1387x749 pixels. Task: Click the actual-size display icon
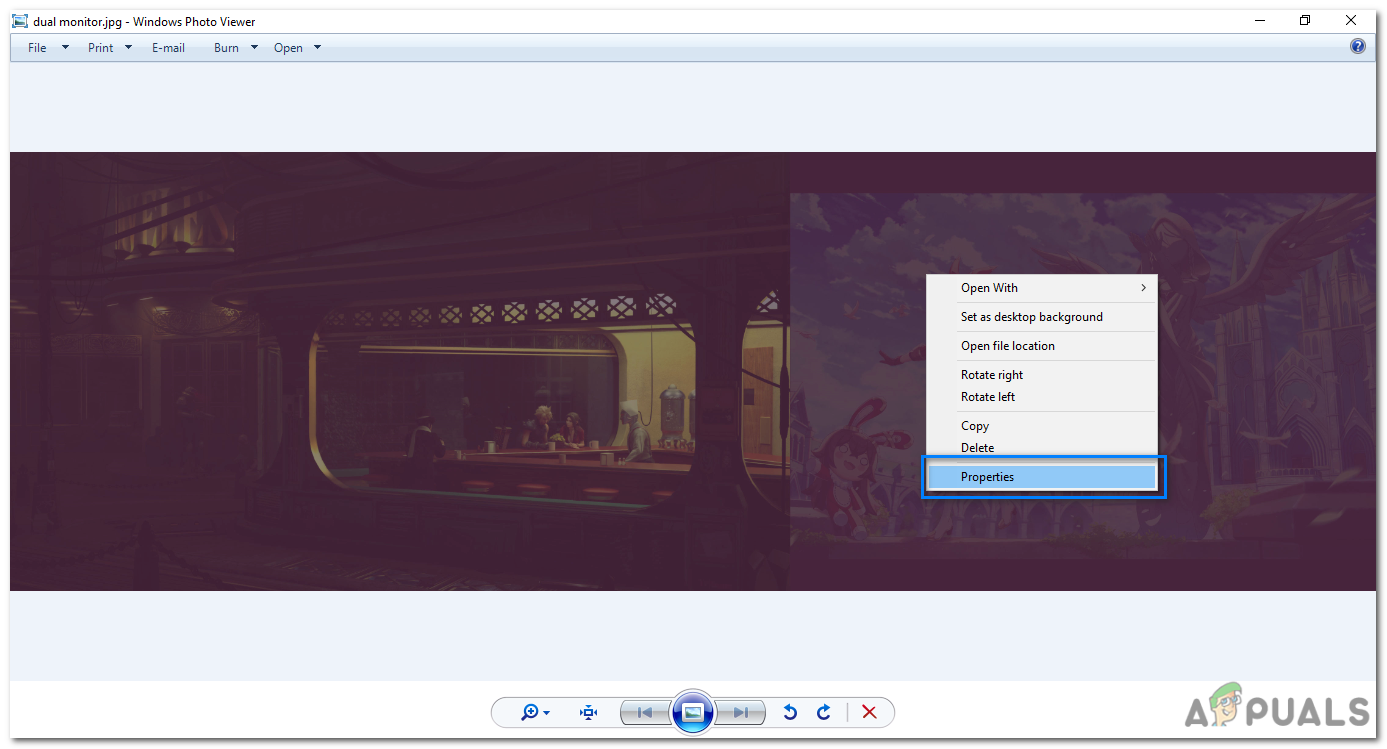(587, 712)
